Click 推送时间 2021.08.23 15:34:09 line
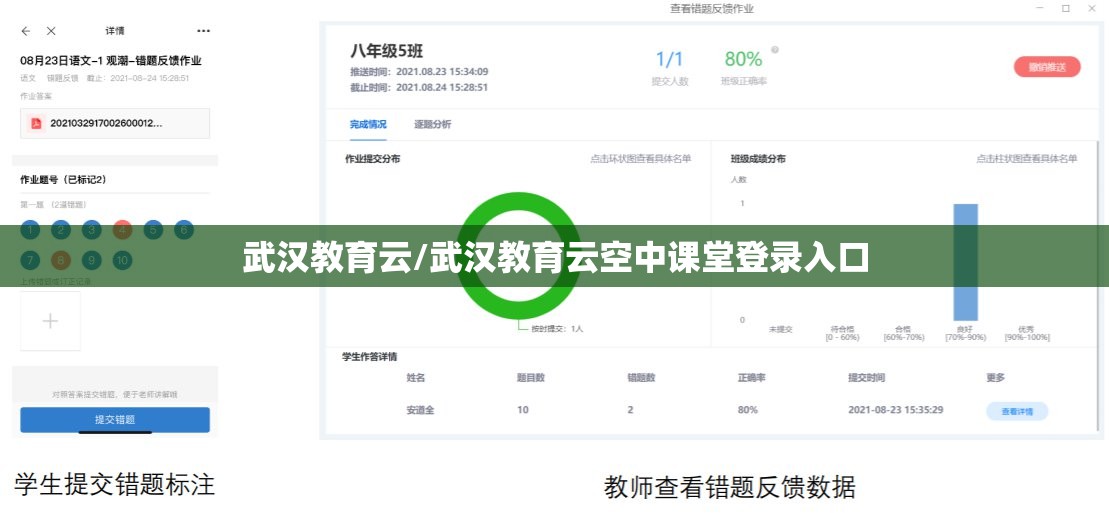The height and width of the screenshot is (513, 1109). pyautogui.click(x=419, y=71)
